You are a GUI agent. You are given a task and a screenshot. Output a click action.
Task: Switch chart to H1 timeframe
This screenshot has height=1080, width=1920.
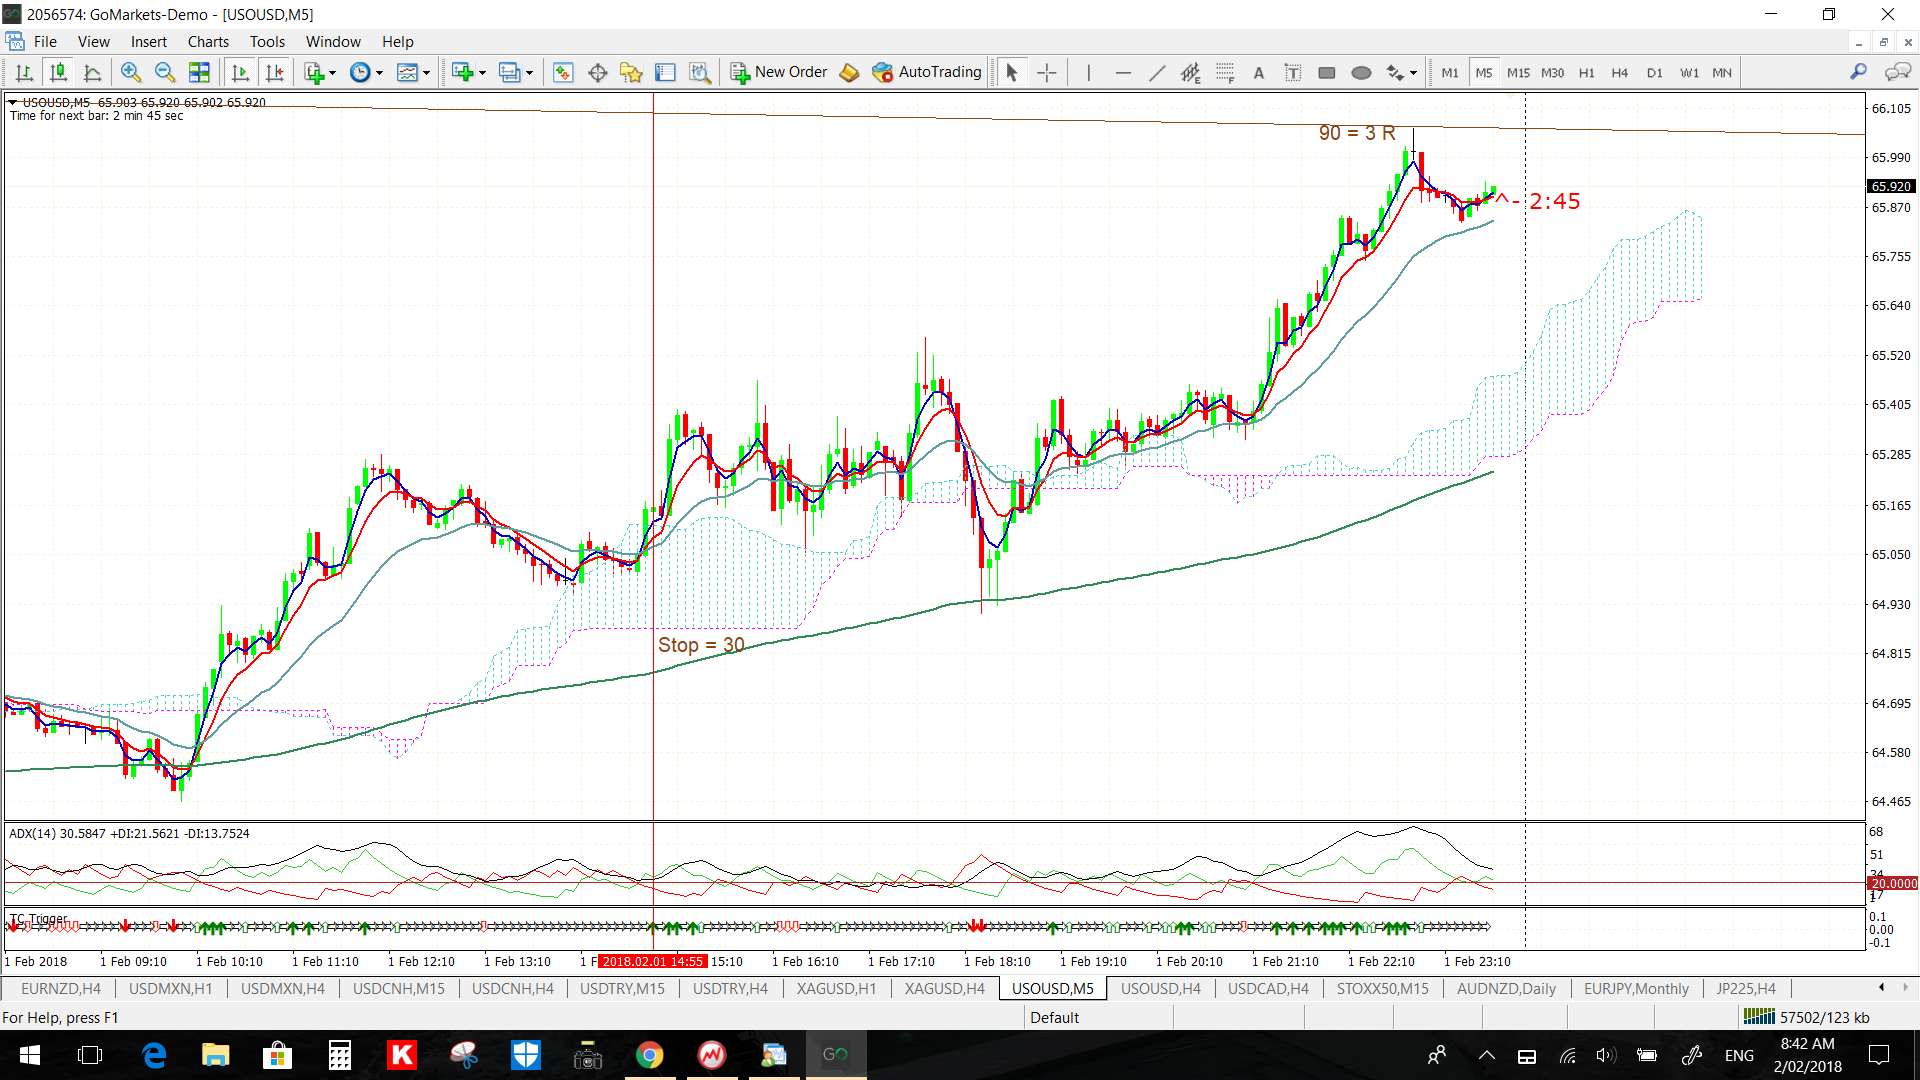1586,72
